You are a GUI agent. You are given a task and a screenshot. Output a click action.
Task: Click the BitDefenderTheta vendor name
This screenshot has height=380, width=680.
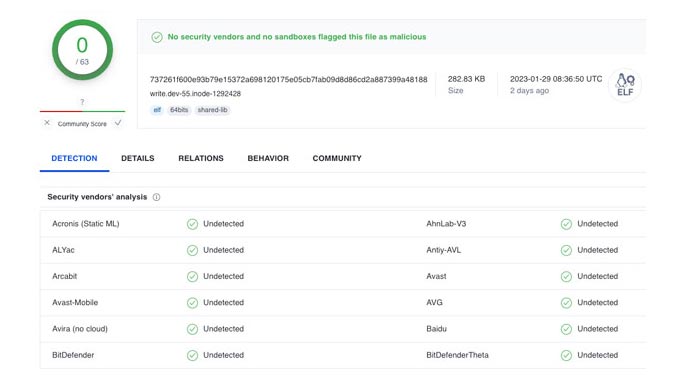coord(457,355)
